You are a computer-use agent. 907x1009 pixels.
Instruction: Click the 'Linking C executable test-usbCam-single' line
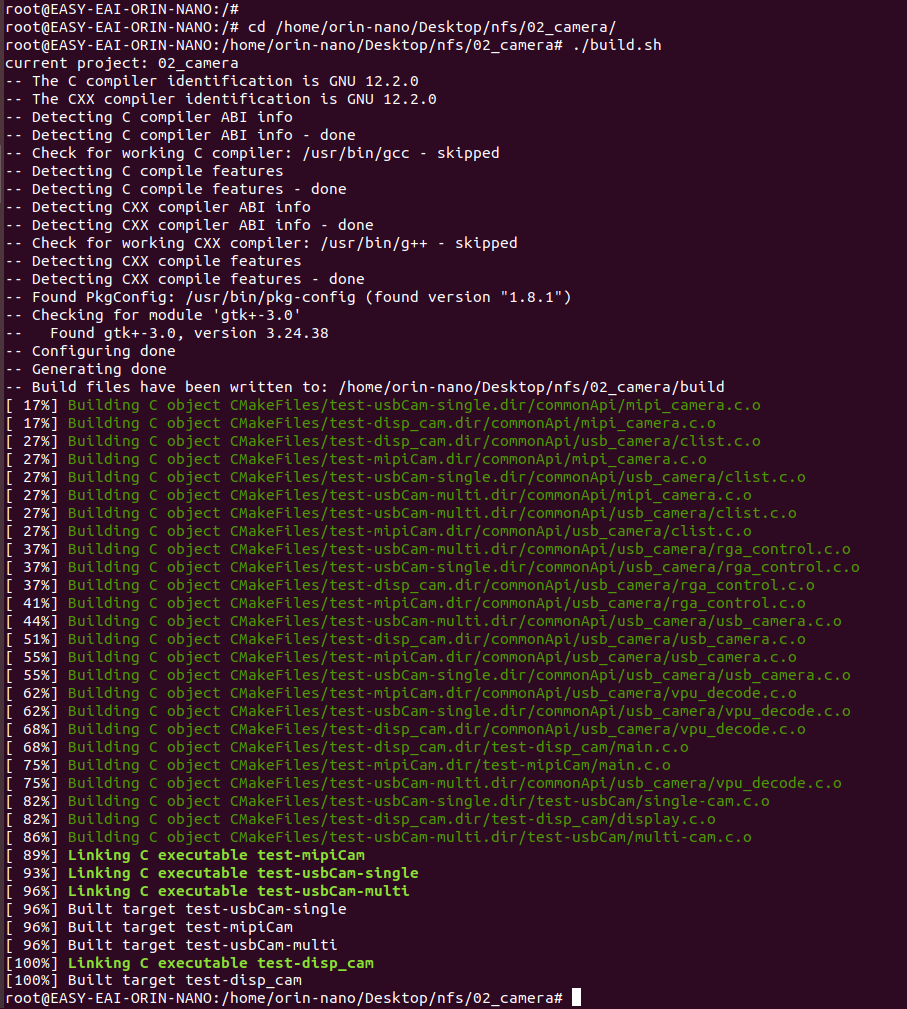tap(243, 873)
